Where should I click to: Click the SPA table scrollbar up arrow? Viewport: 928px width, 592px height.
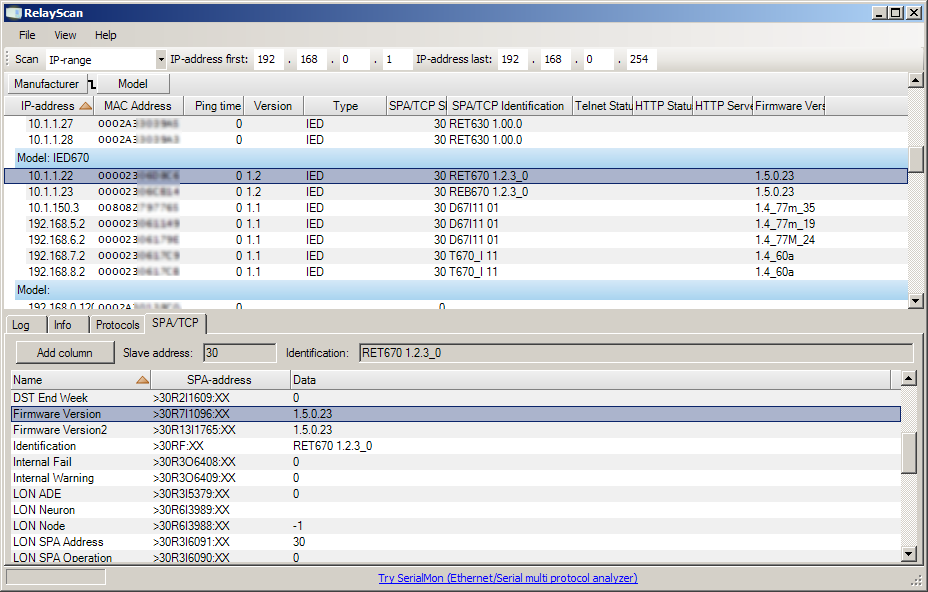[908, 378]
